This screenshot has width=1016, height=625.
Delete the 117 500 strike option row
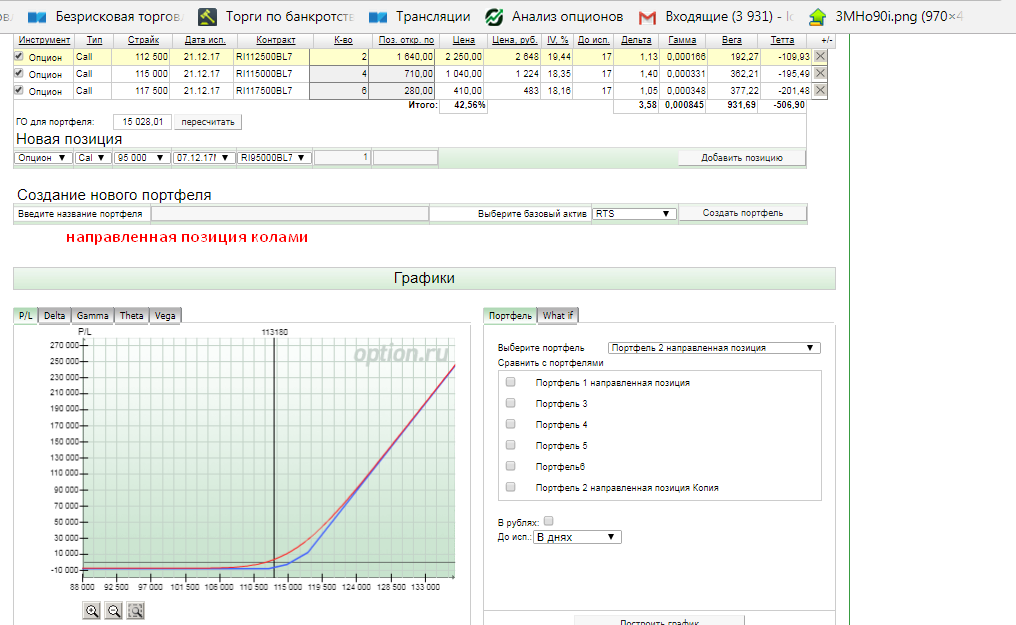(x=820, y=91)
